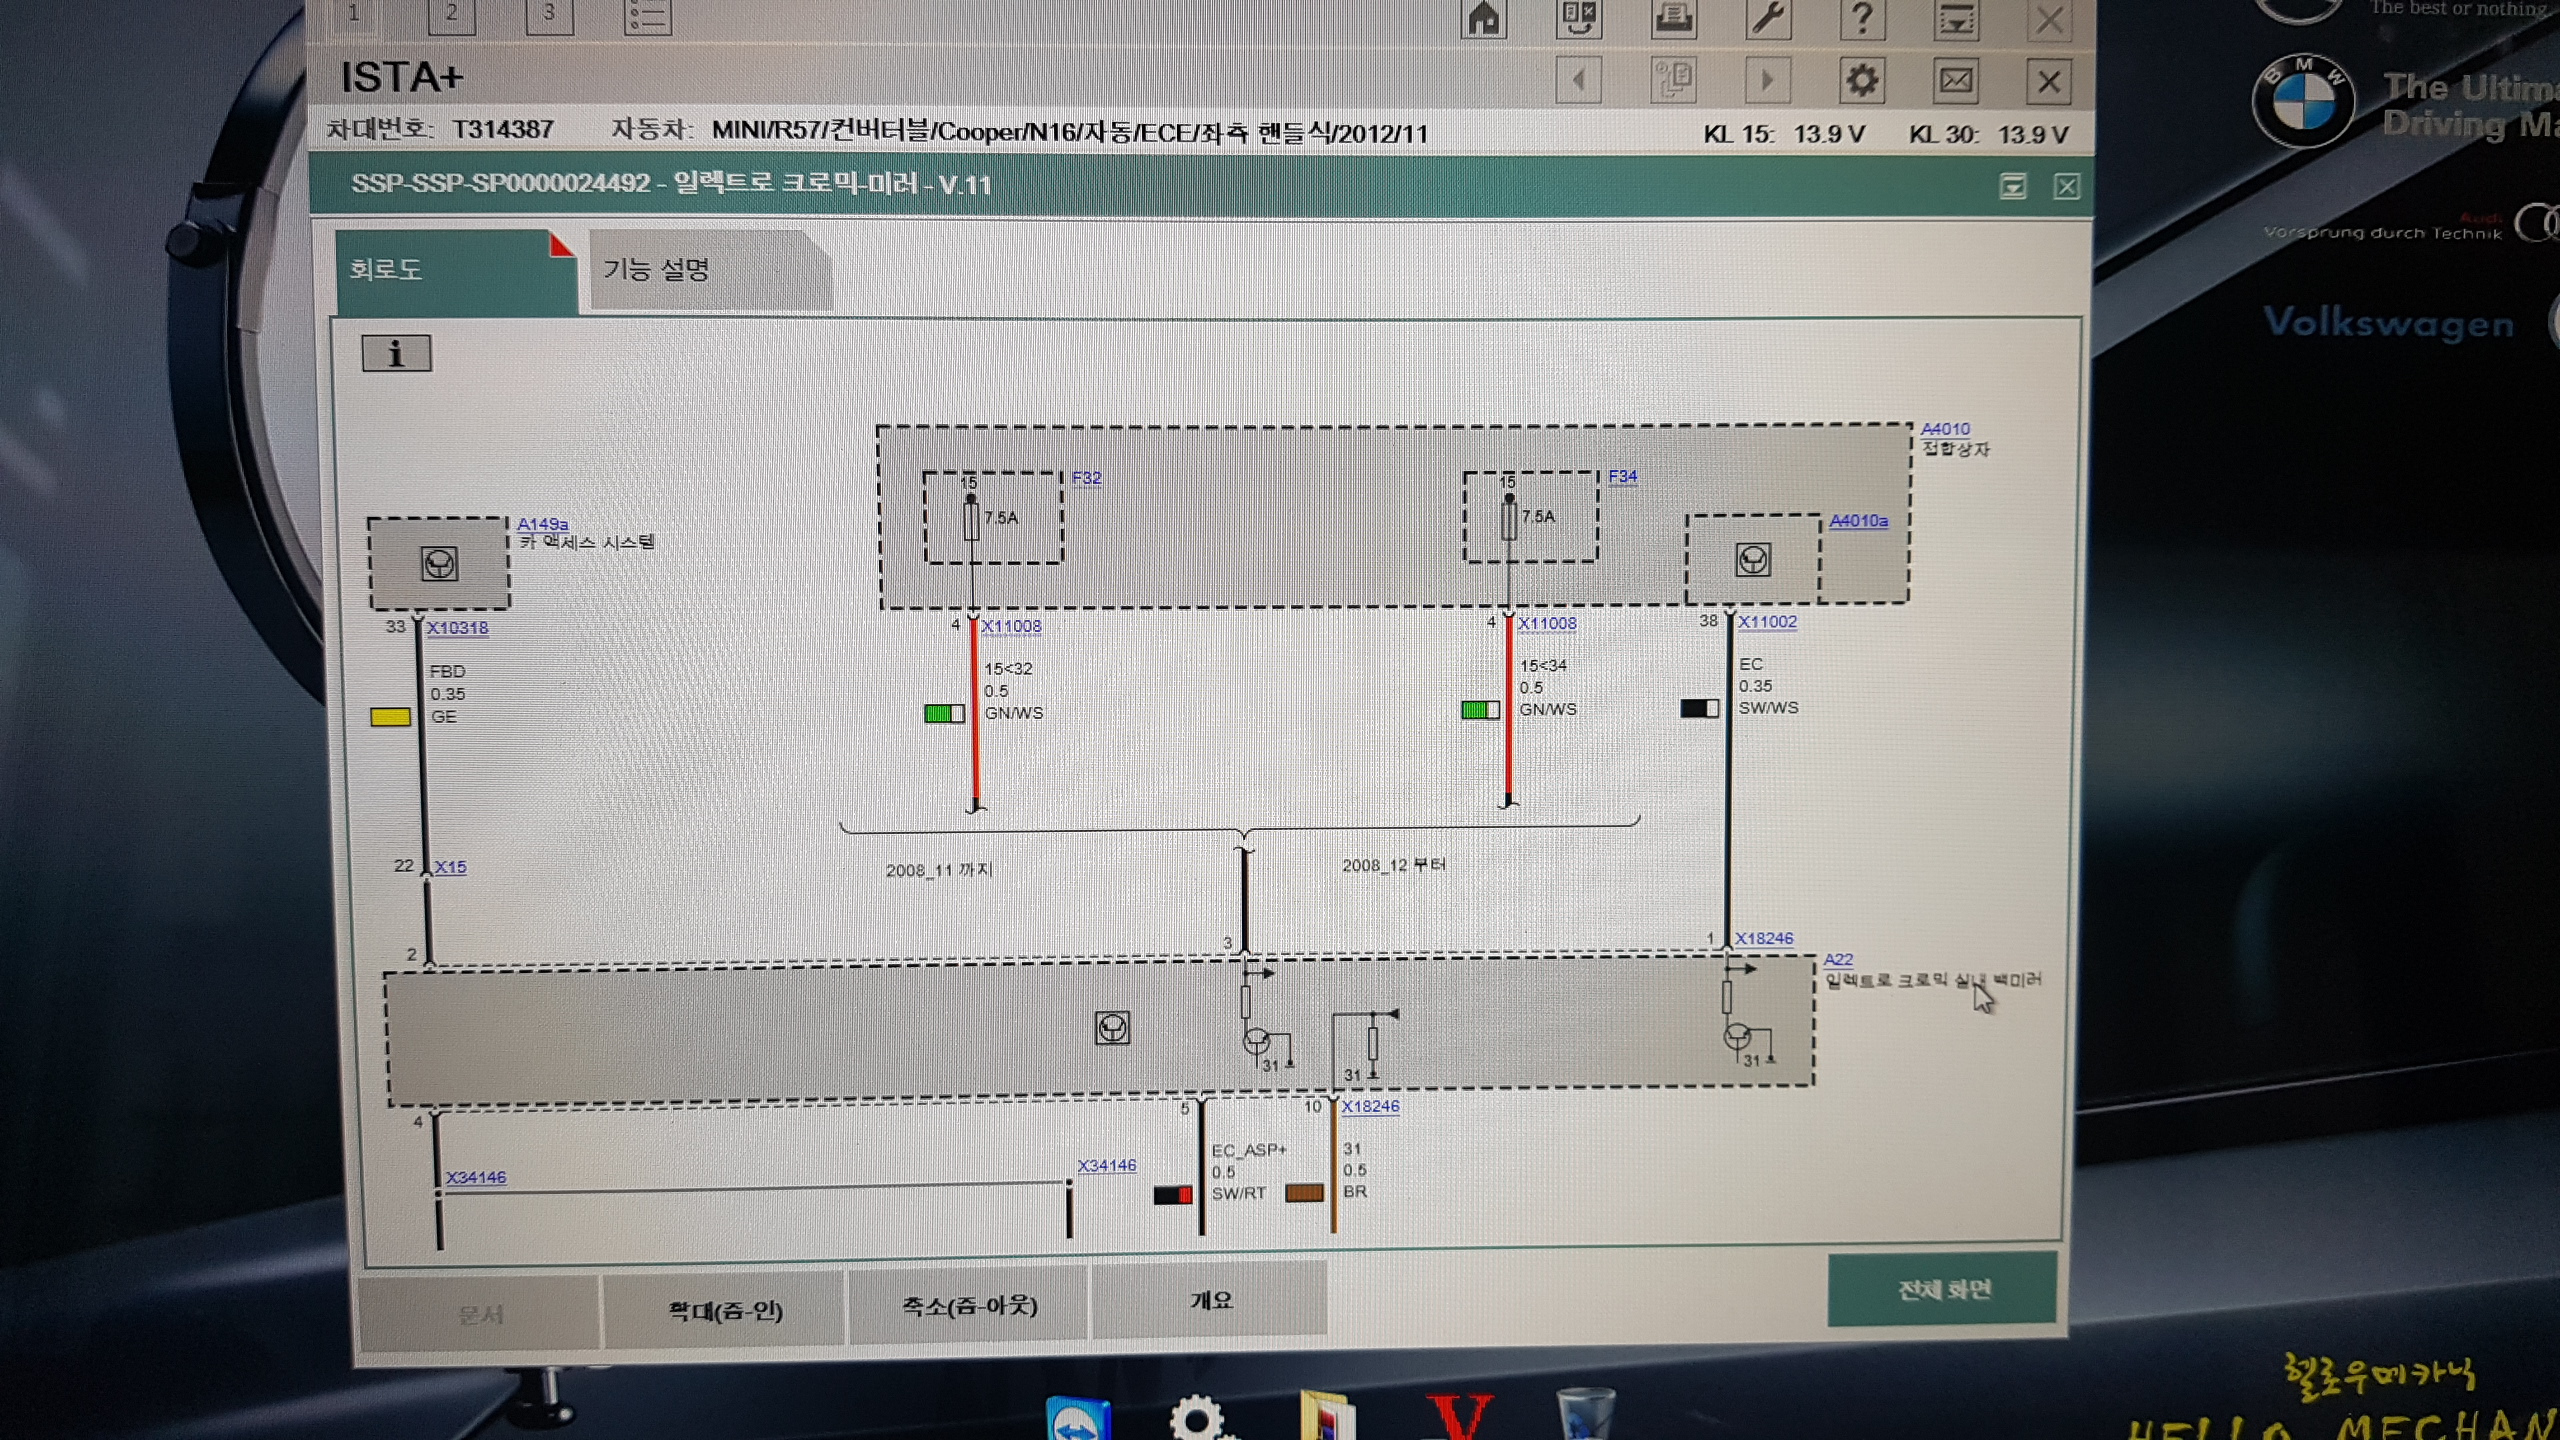Screen dimensions: 2560x1440
Task: Collapse the teal panel via minimize-bar icon
Action: [2012, 186]
